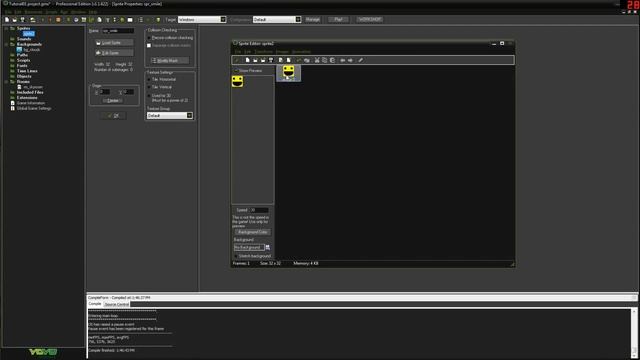The width and height of the screenshot is (640, 360).
Task: Collapse the Sprites folder in resource tree
Action: tap(6, 29)
